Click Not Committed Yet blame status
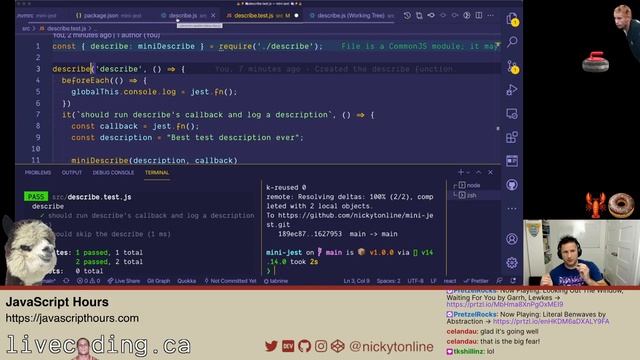Viewport: 640px width, 360px height. click(230, 281)
